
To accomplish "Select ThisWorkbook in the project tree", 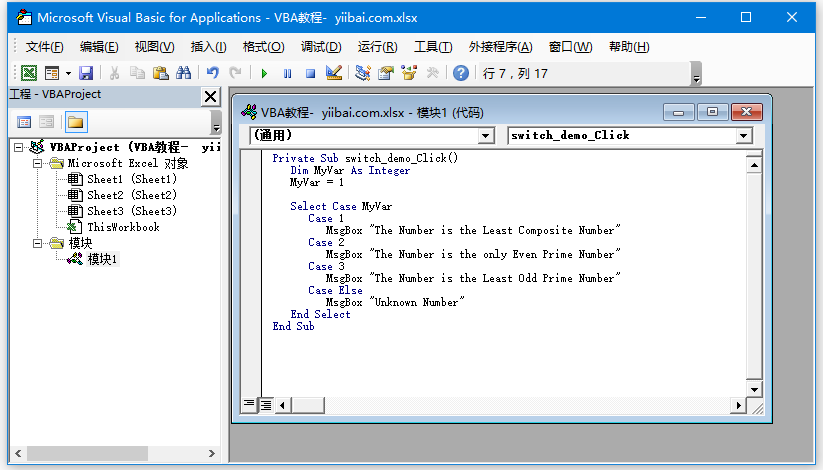I will tap(123, 227).
